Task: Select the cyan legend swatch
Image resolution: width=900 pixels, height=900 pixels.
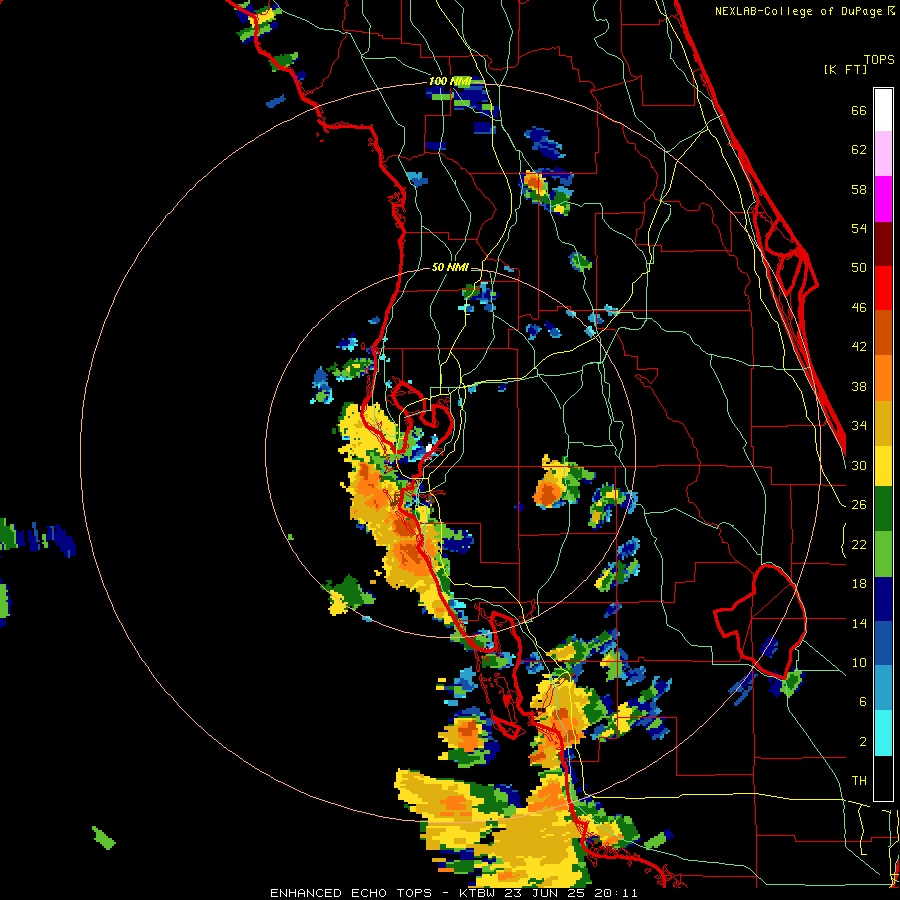Action: point(883,733)
